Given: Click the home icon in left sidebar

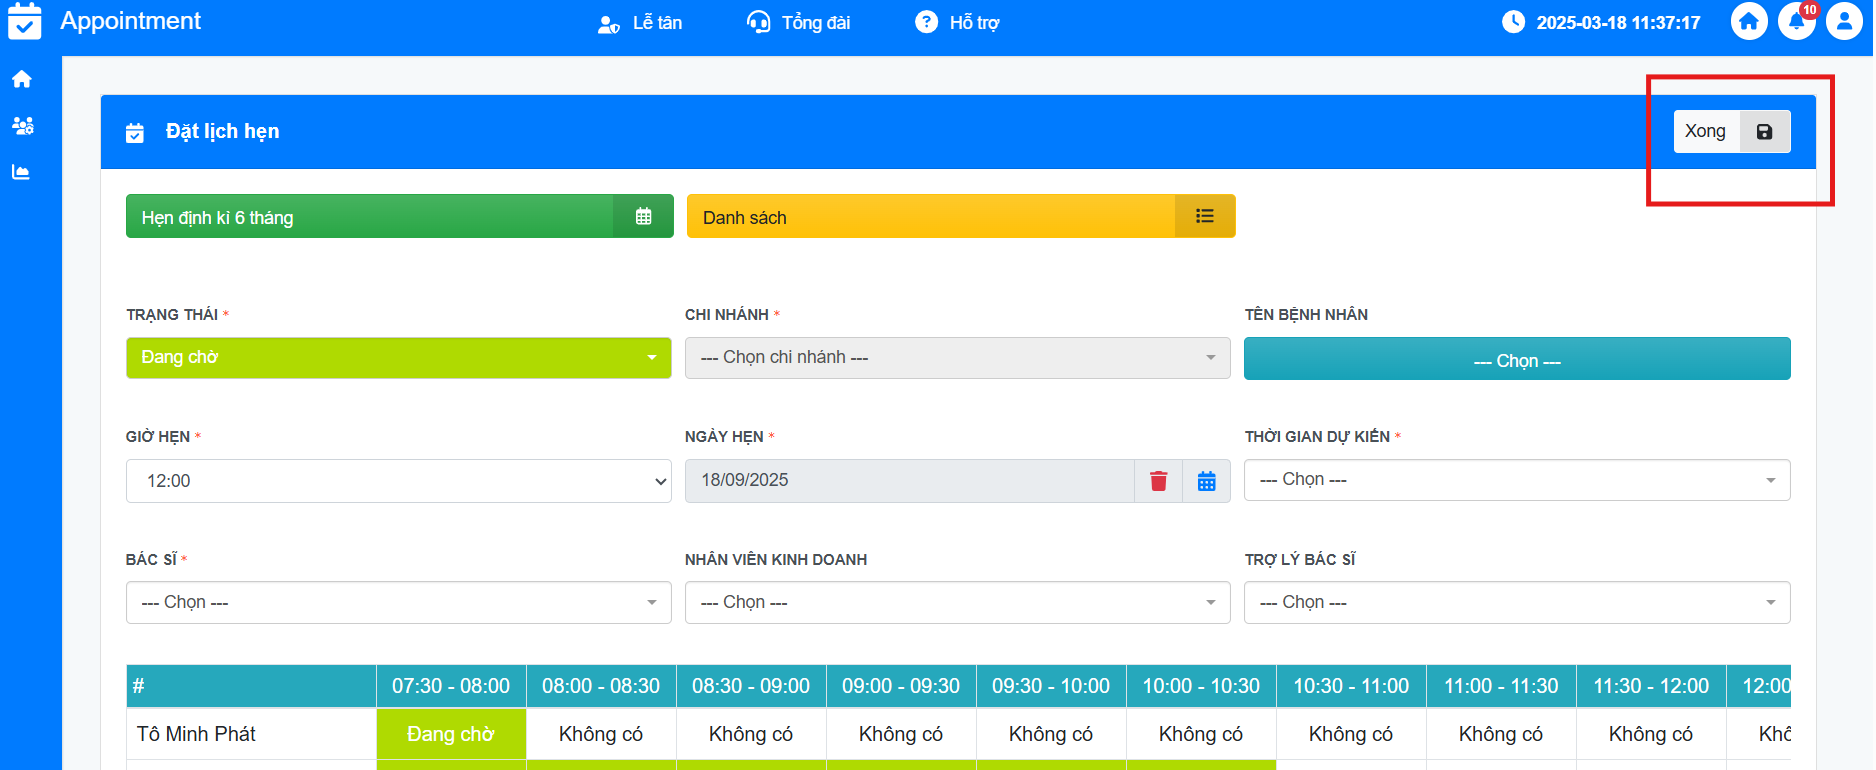Looking at the screenshot, I should (22, 79).
